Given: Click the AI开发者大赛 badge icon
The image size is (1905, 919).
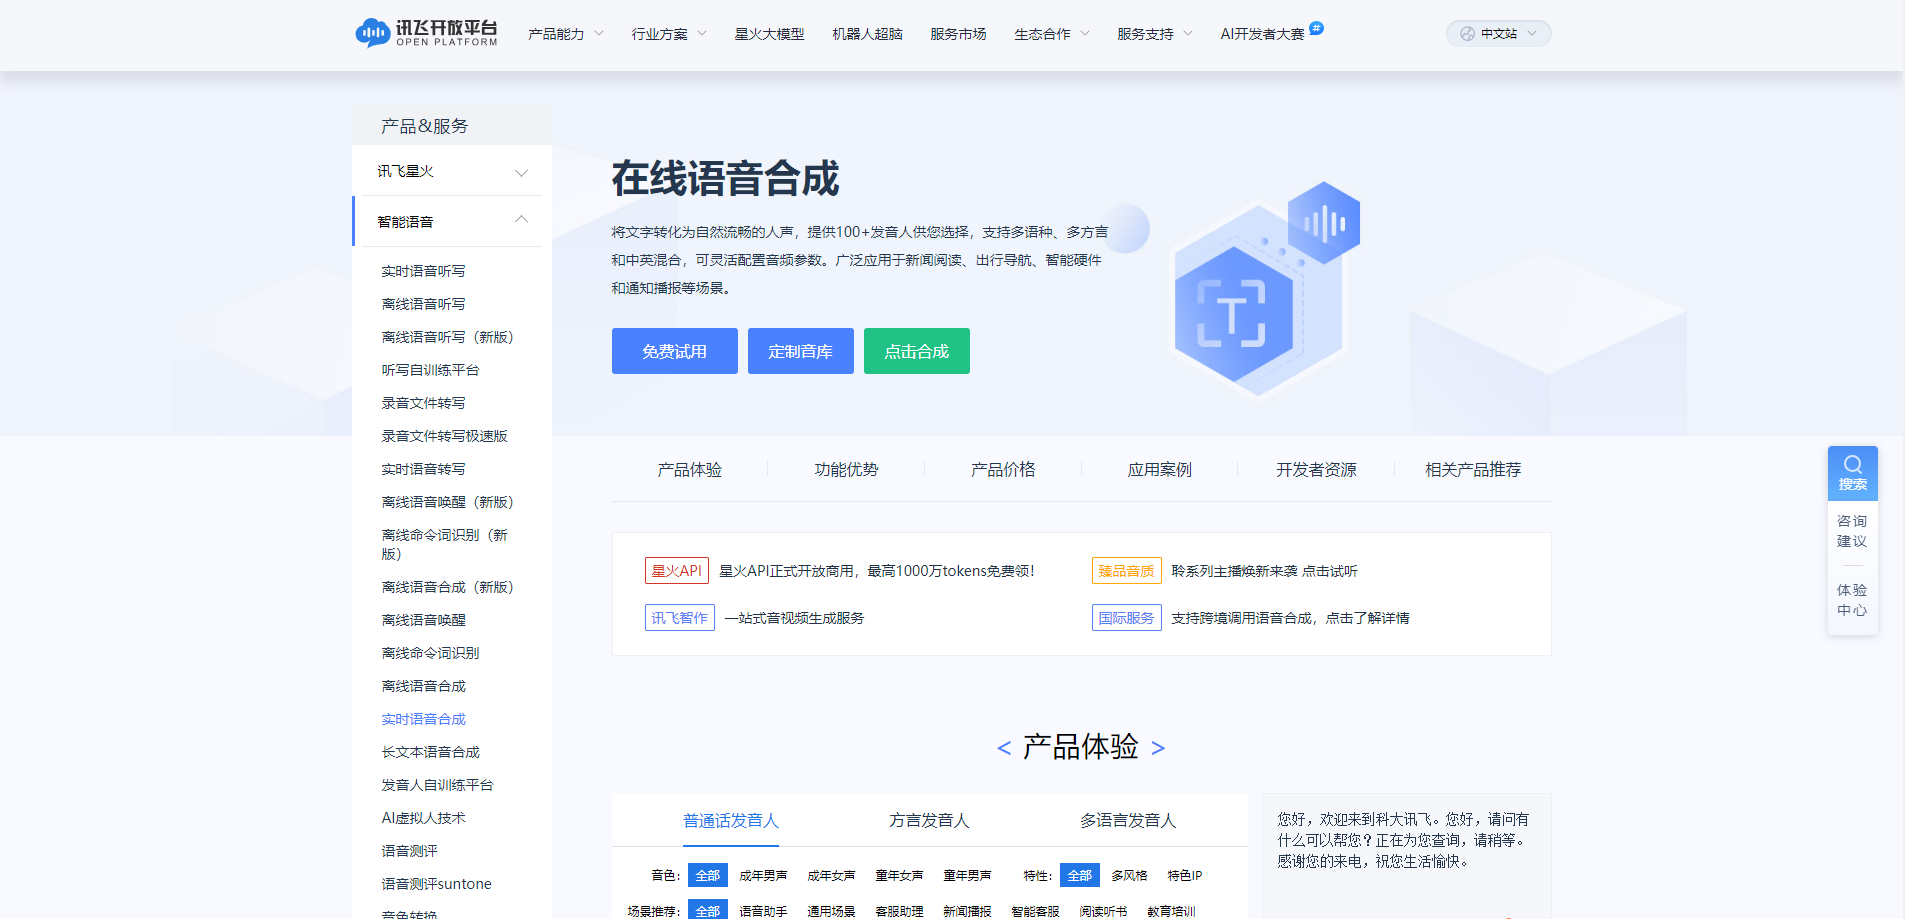Looking at the screenshot, I should click(x=1316, y=28).
